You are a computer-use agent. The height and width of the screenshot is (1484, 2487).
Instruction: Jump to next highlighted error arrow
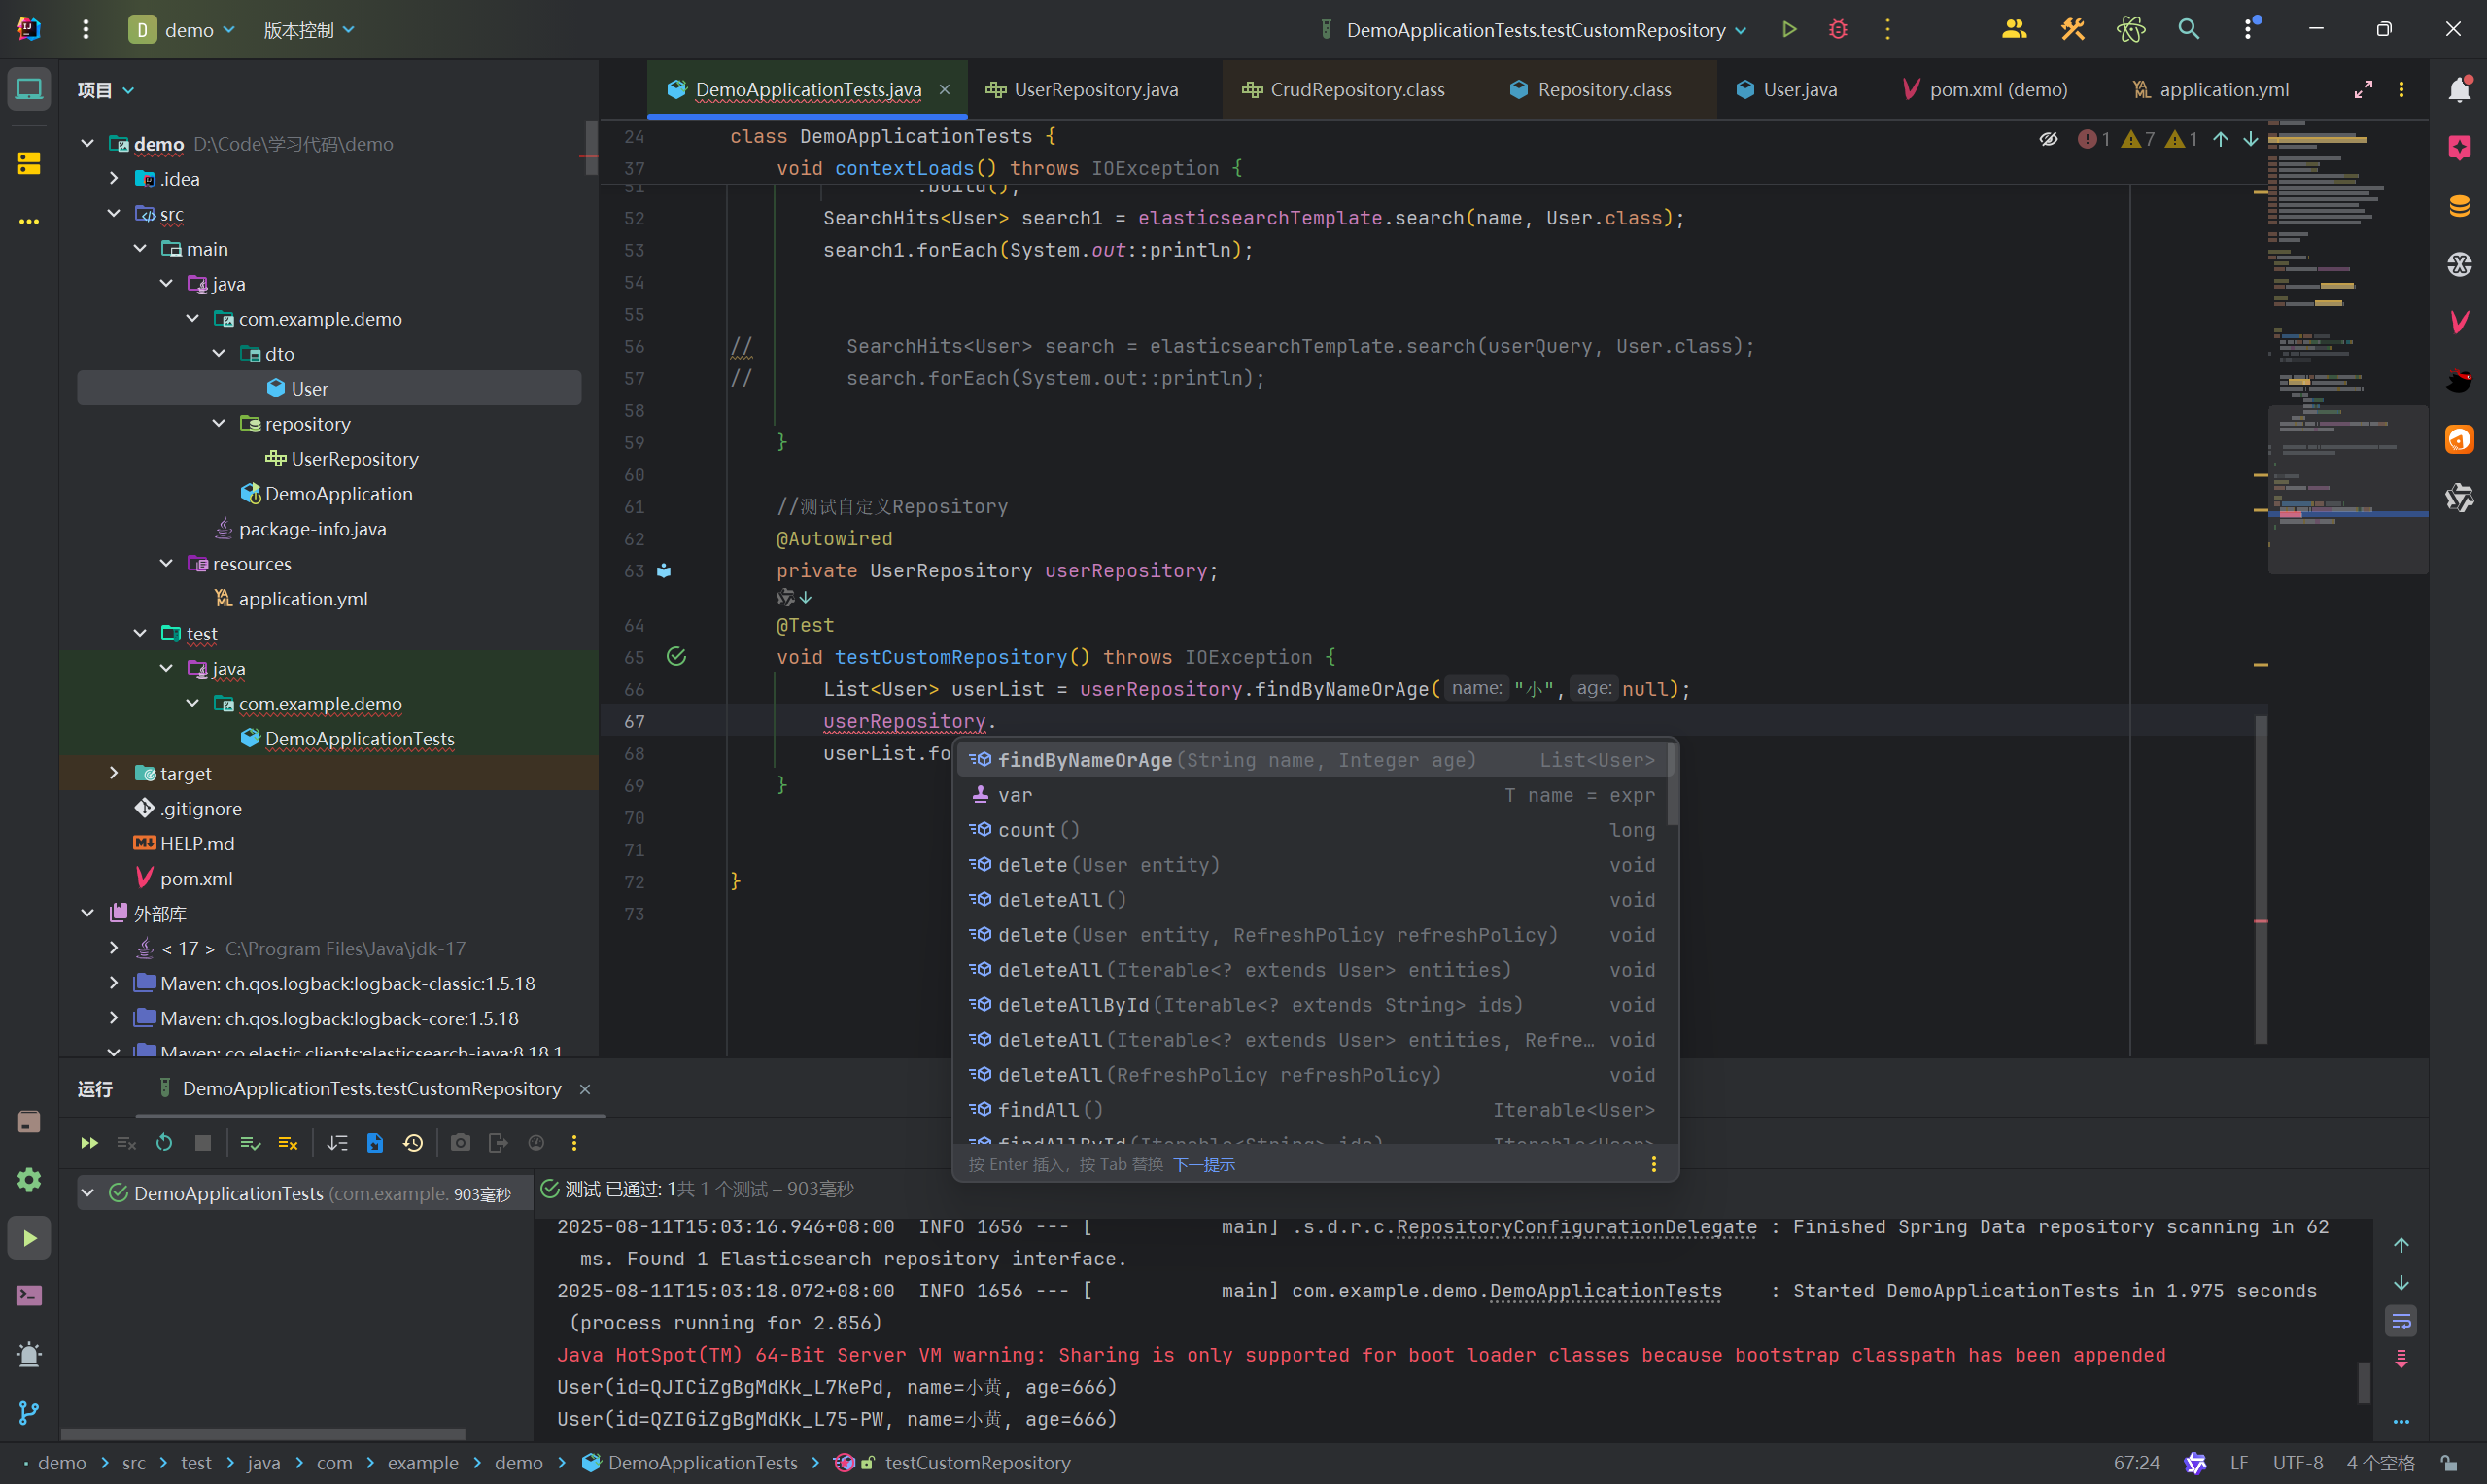pos(2250,139)
